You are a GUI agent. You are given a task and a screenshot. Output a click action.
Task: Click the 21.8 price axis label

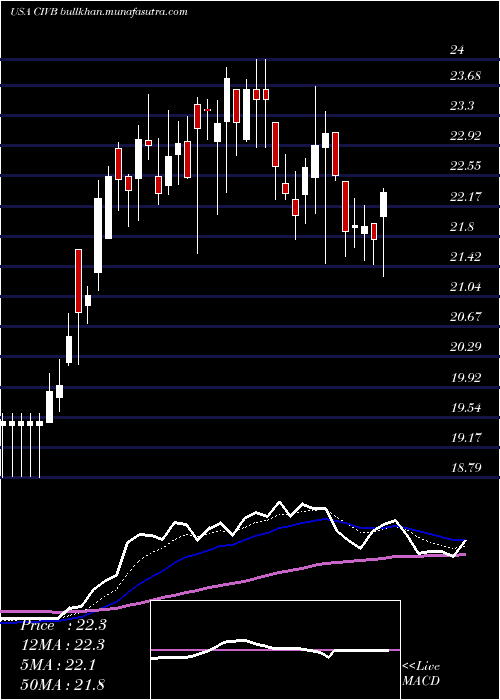click(462, 226)
